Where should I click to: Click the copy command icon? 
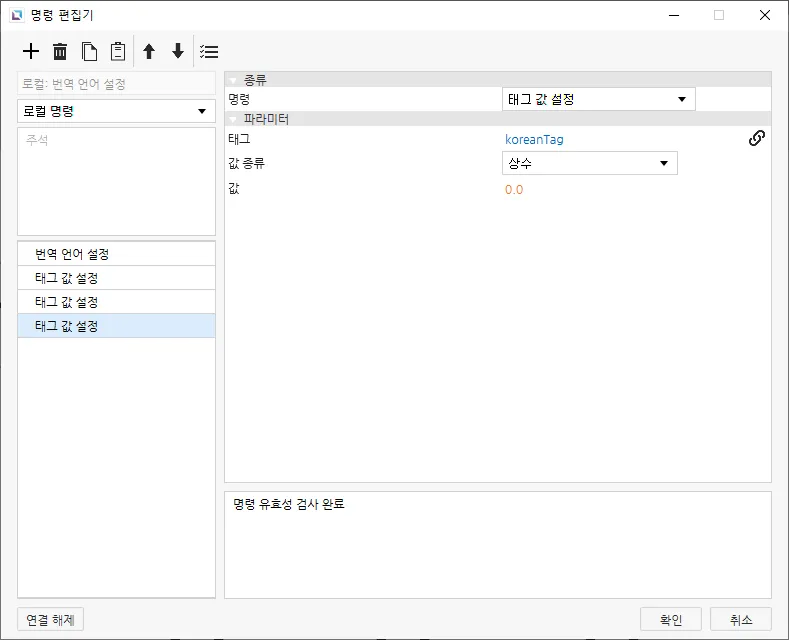pyautogui.click(x=89, y=51)
